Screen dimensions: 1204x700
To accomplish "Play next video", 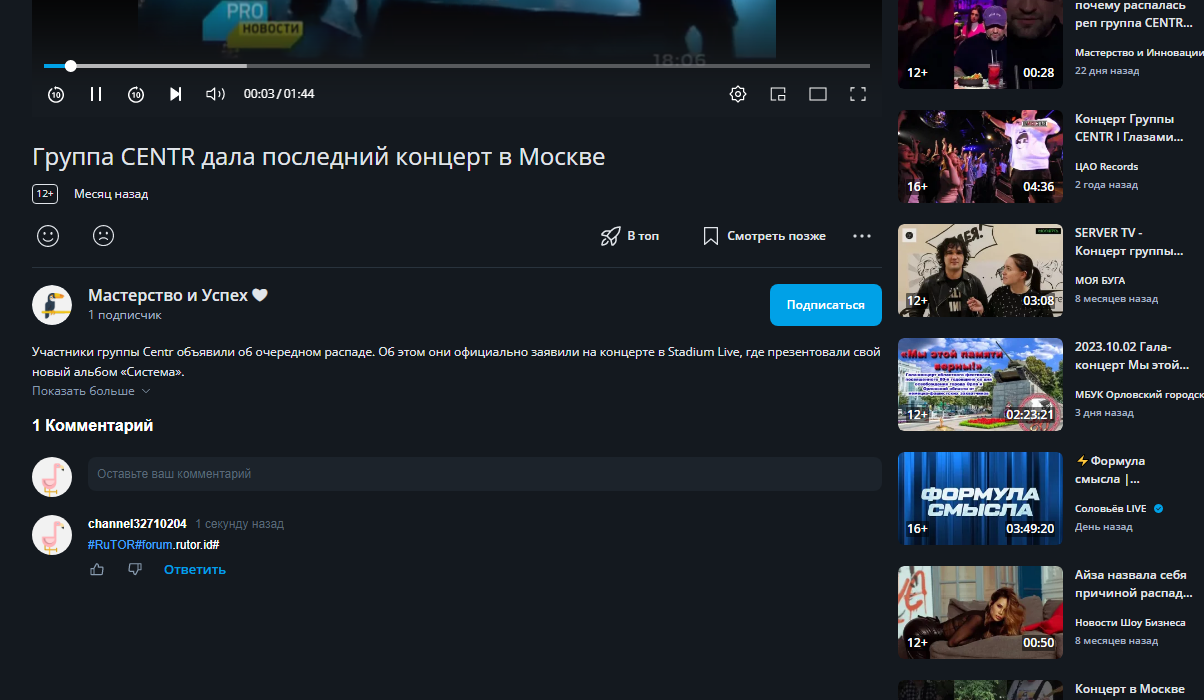I will (x=176, y=94).
